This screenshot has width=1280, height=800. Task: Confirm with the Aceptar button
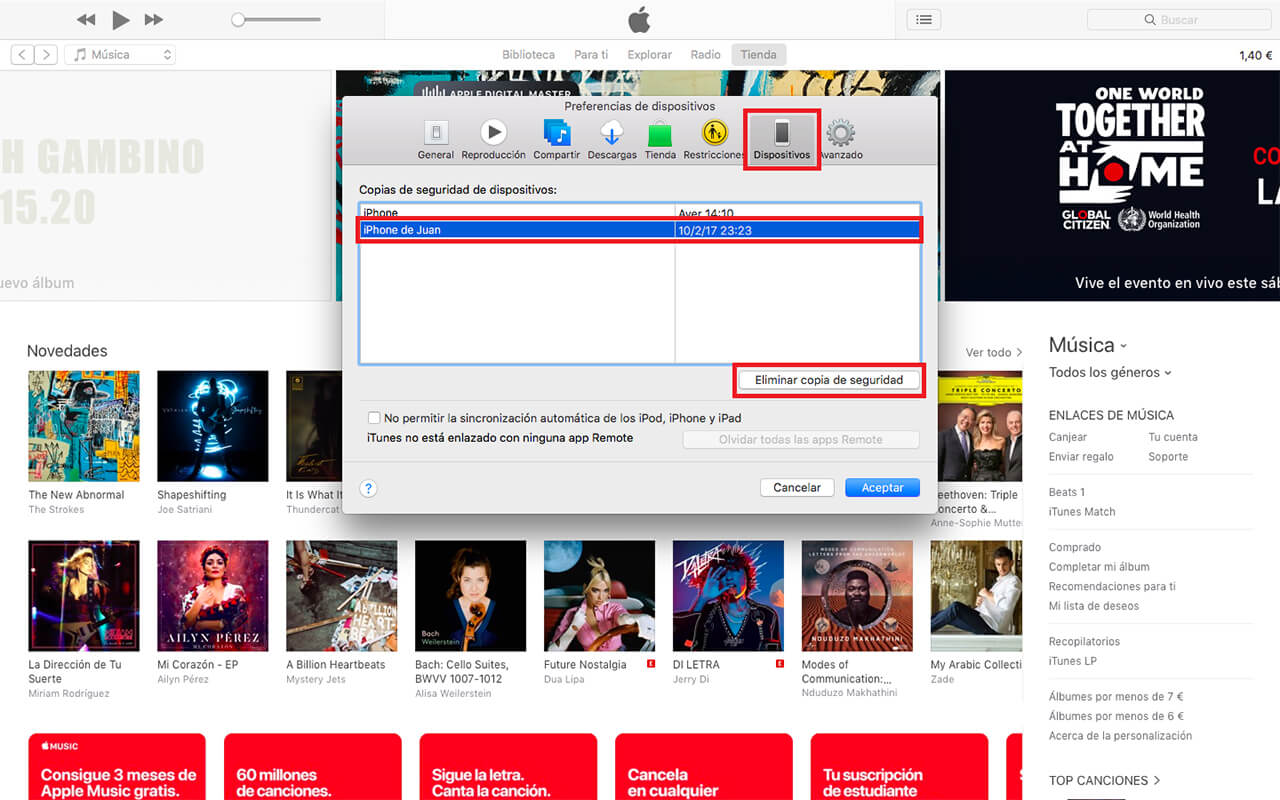click(882, 488)
